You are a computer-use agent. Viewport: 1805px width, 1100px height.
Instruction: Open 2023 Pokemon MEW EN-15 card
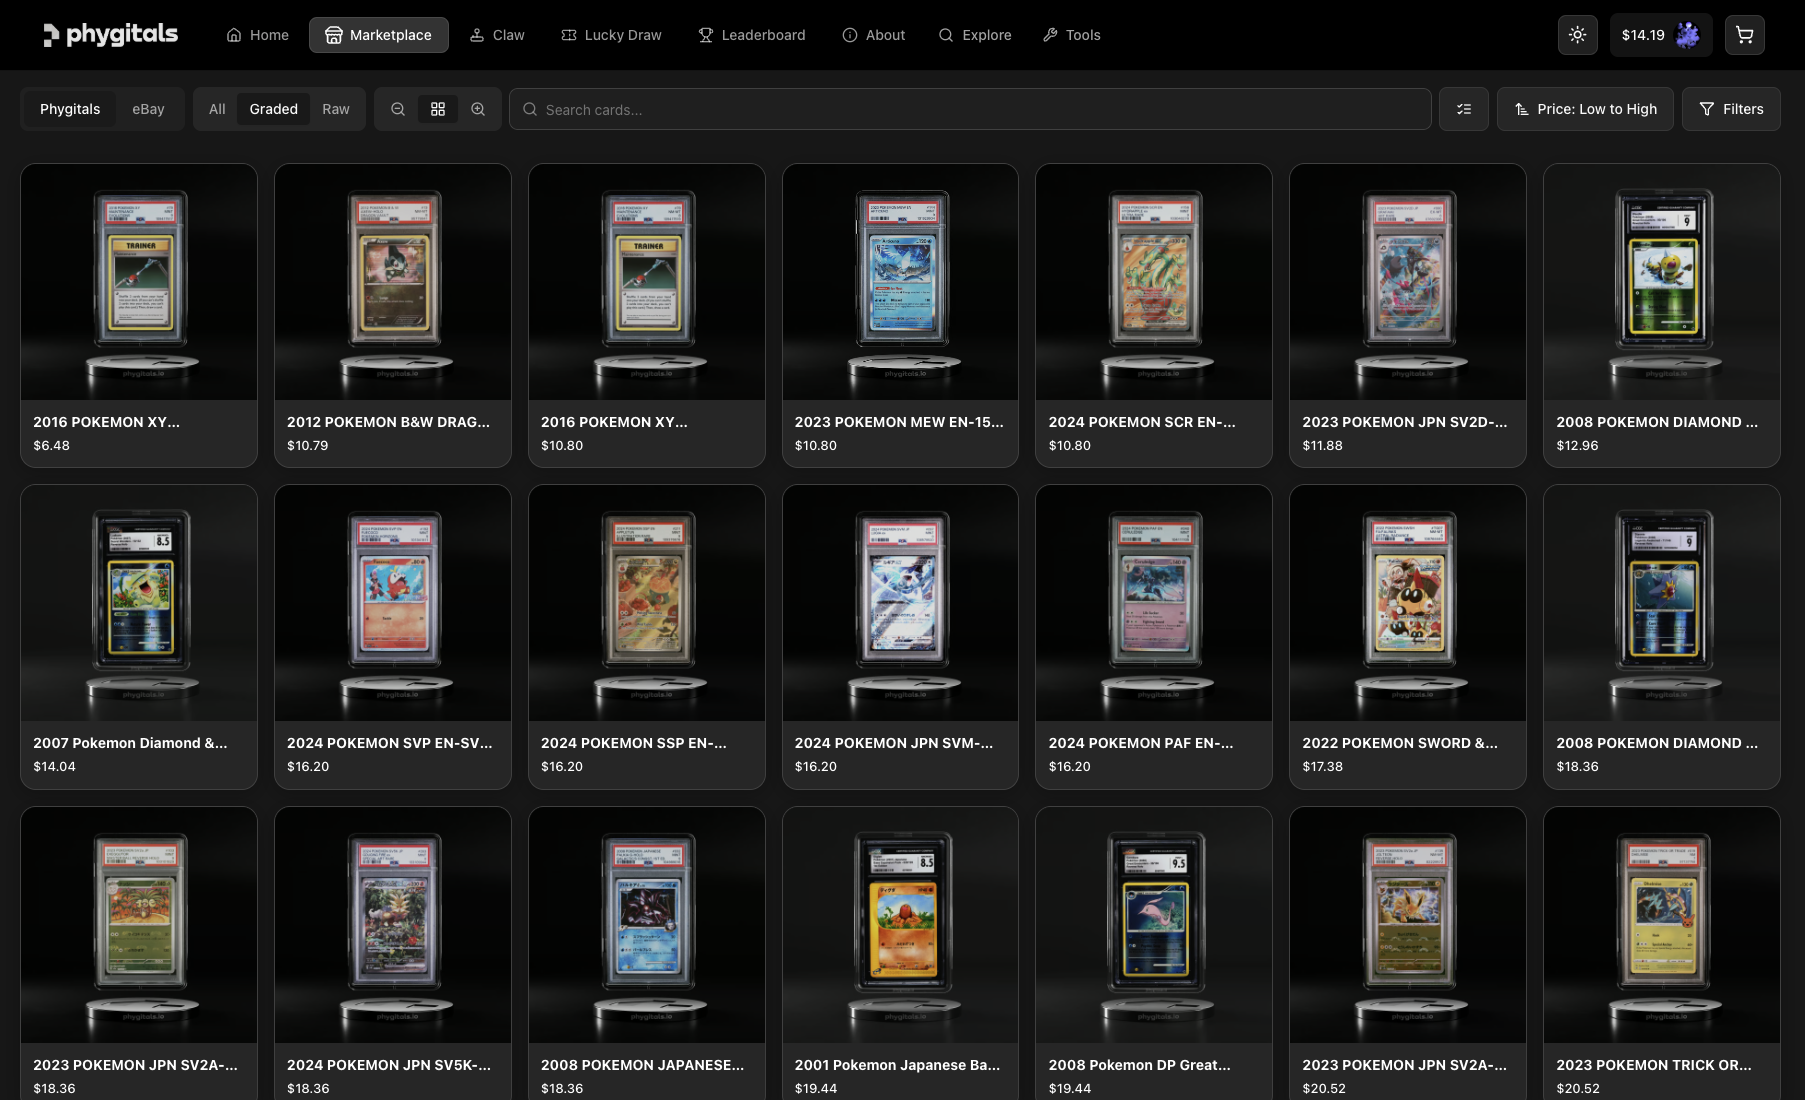pyautogui.click(x=900, y=315)
